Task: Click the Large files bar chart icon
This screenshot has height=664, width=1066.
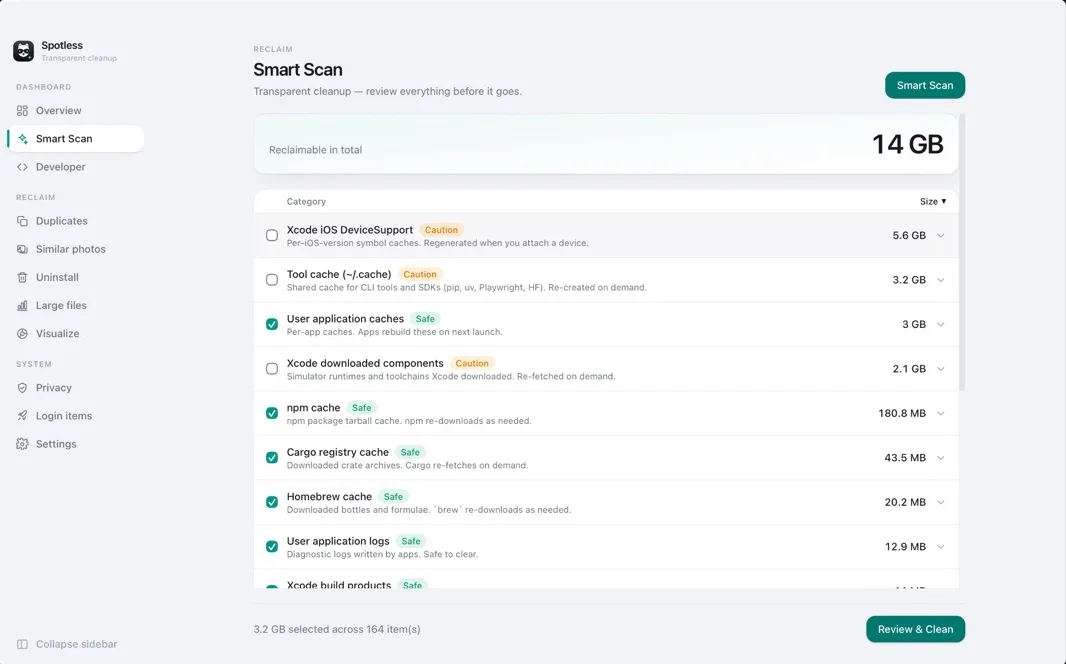Action: click(22, 306)
